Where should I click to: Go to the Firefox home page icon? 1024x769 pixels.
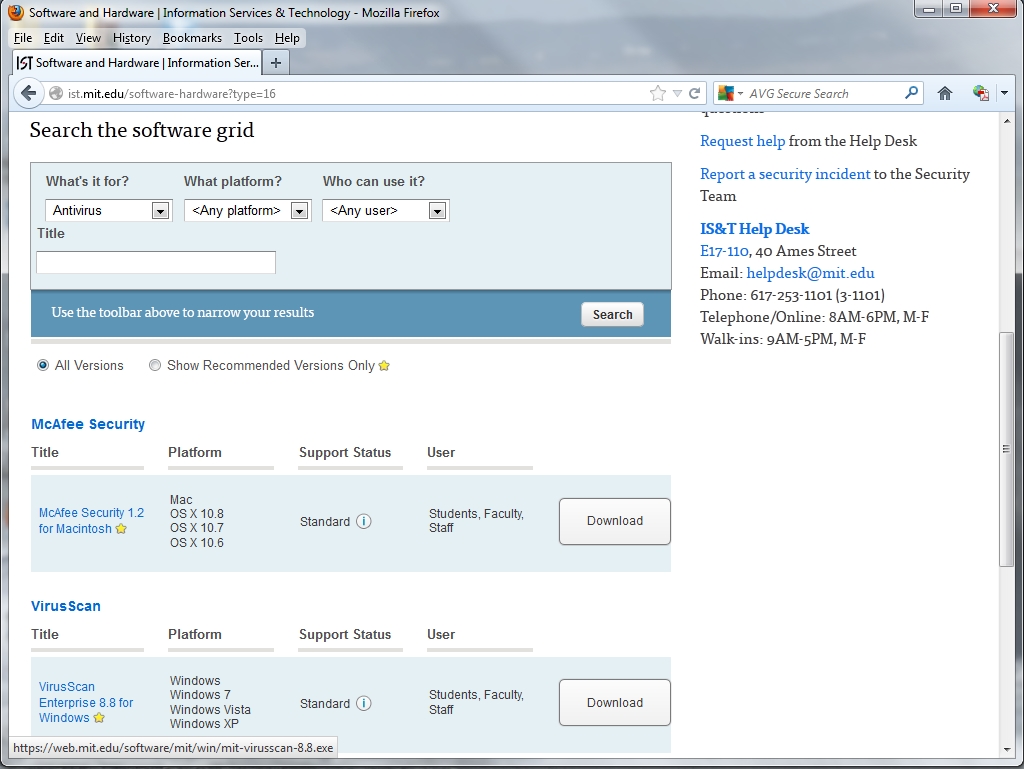point(944,93)
